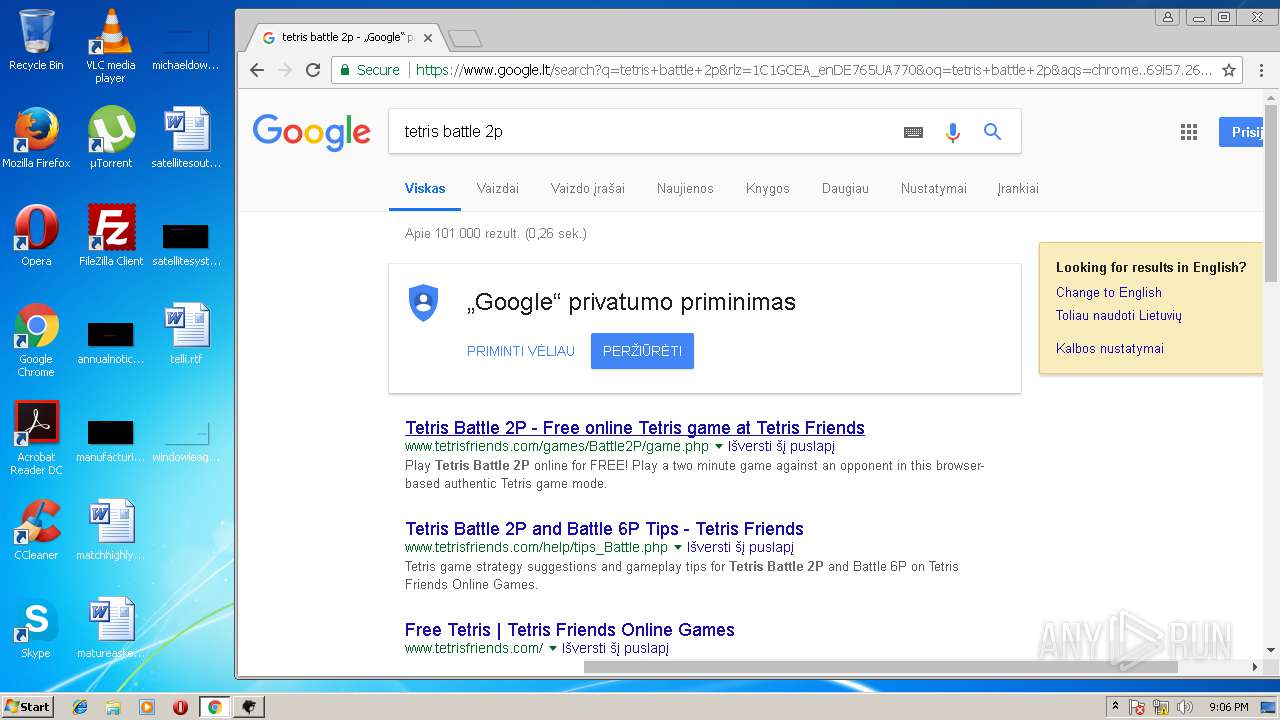Click Change to English link
1280x720 pixels.
[1109, 293]
